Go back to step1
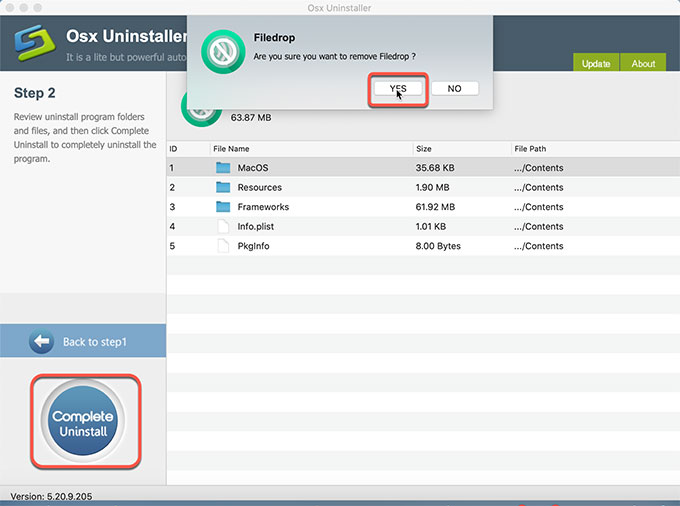 (83, 341)
